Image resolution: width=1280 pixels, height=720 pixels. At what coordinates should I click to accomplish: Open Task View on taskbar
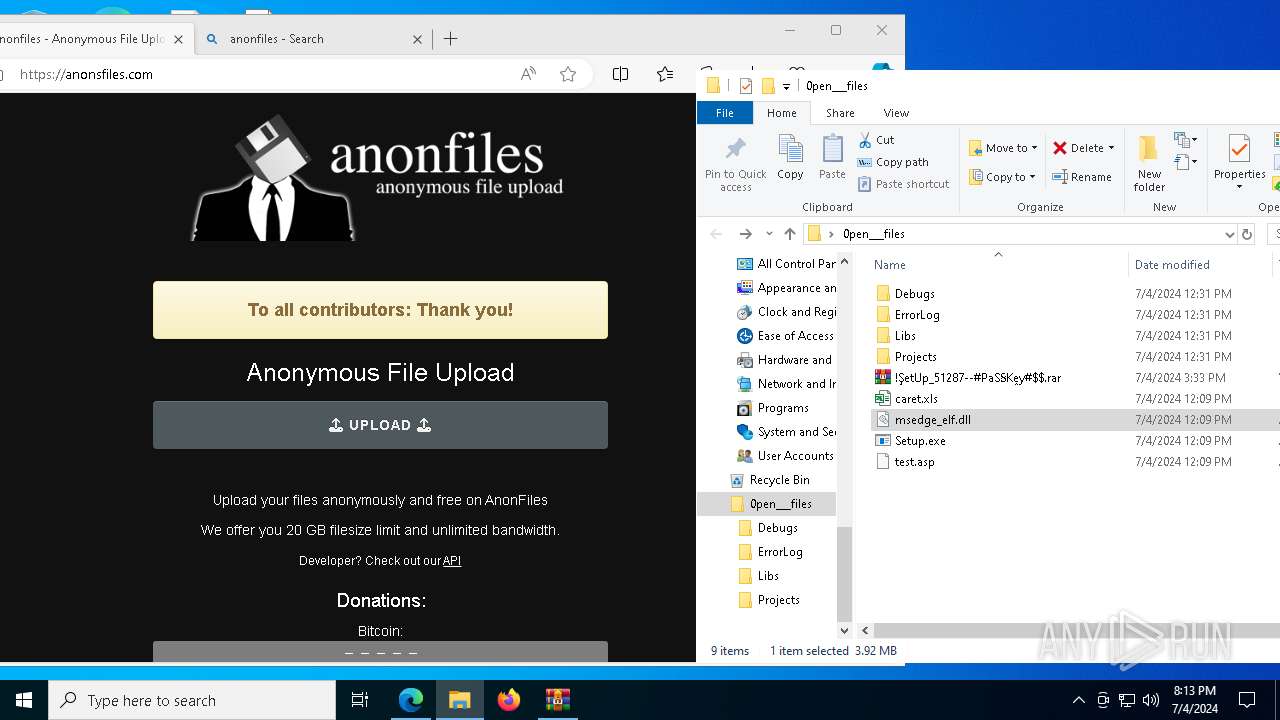[x=360, y=700]
